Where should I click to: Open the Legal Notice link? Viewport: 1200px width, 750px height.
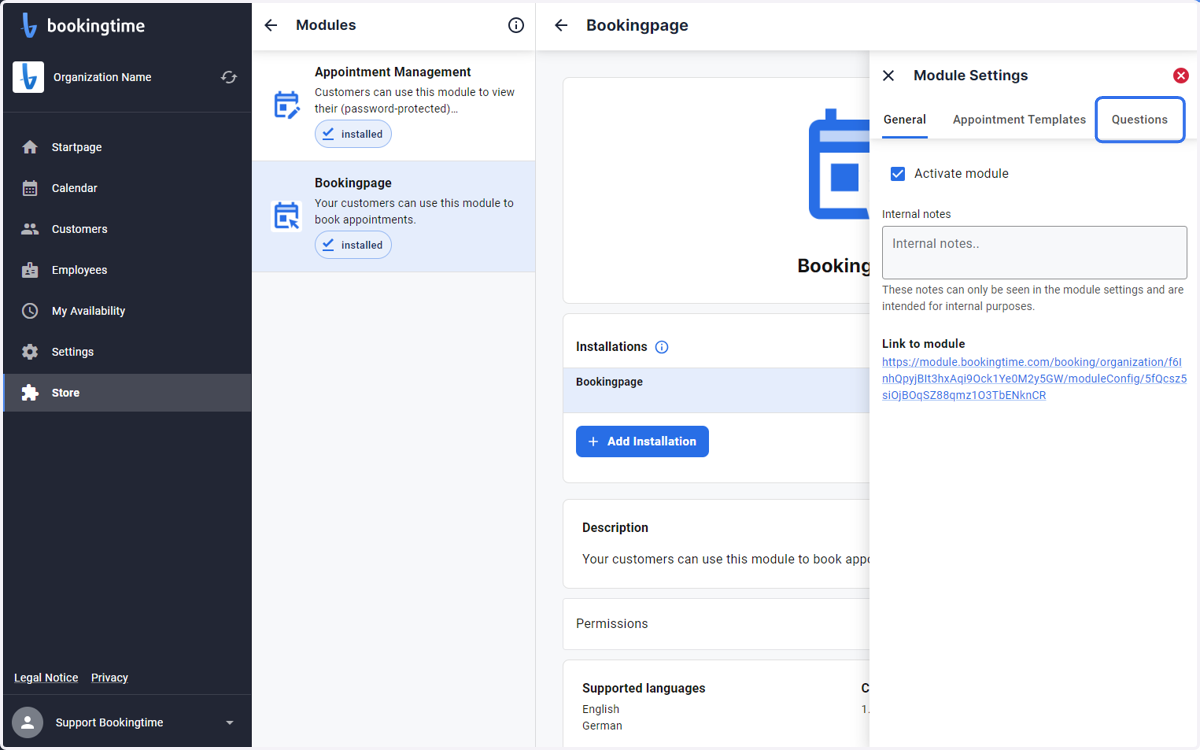click(x=46, y=678)
